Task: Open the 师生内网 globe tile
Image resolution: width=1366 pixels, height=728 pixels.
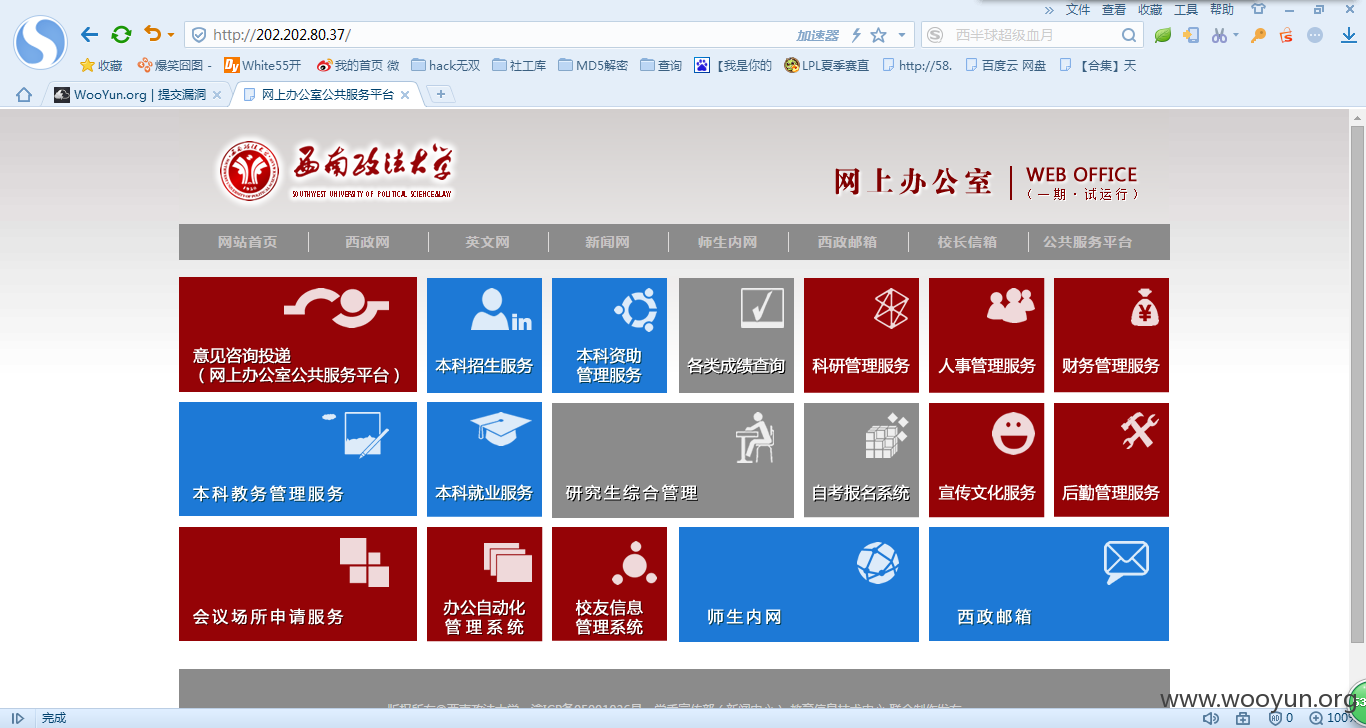Action: coord(799,584)
